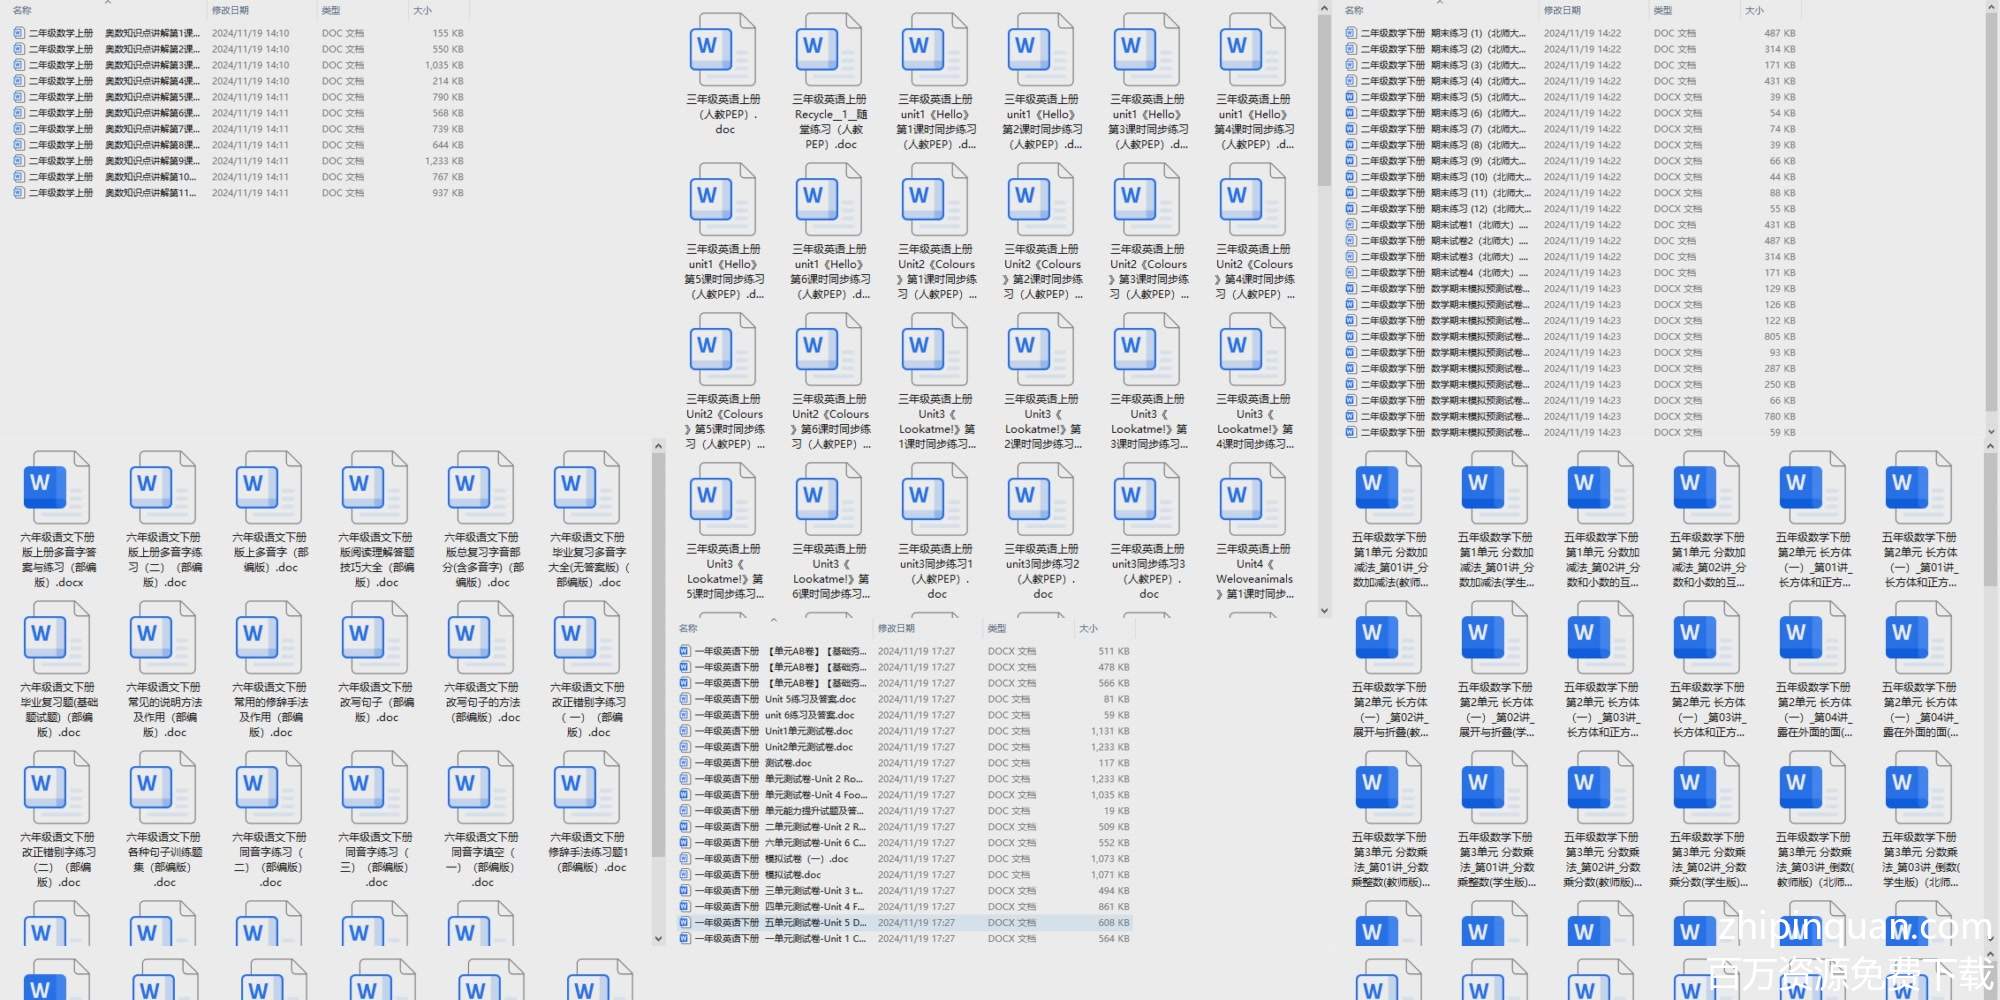Select the Unit4 Weloveanimals document icon

1252,499
